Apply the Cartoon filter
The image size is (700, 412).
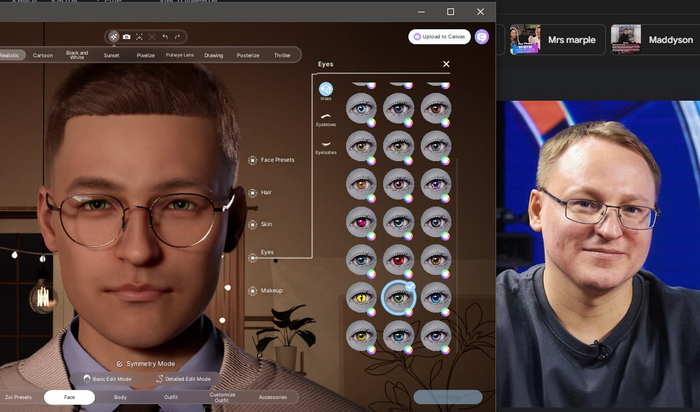43,55
